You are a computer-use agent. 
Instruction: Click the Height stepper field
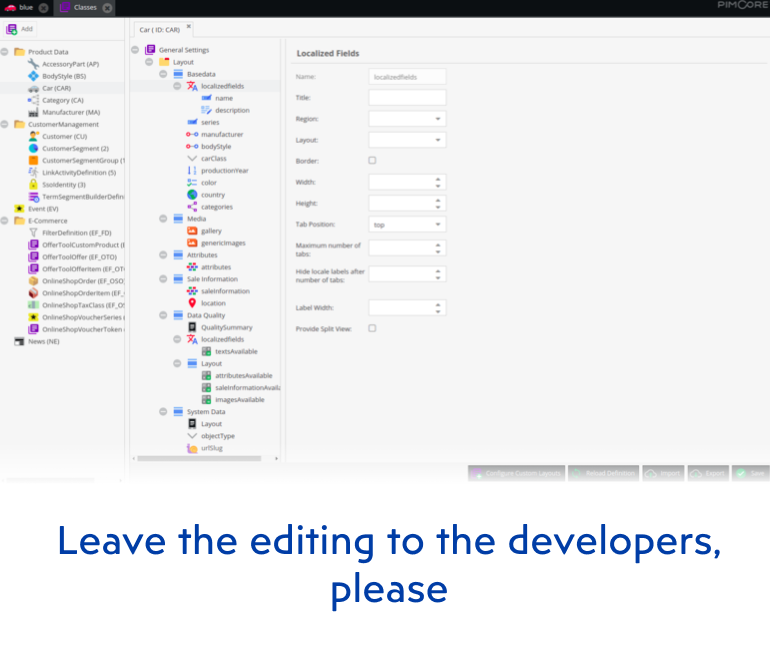[407, 203]
